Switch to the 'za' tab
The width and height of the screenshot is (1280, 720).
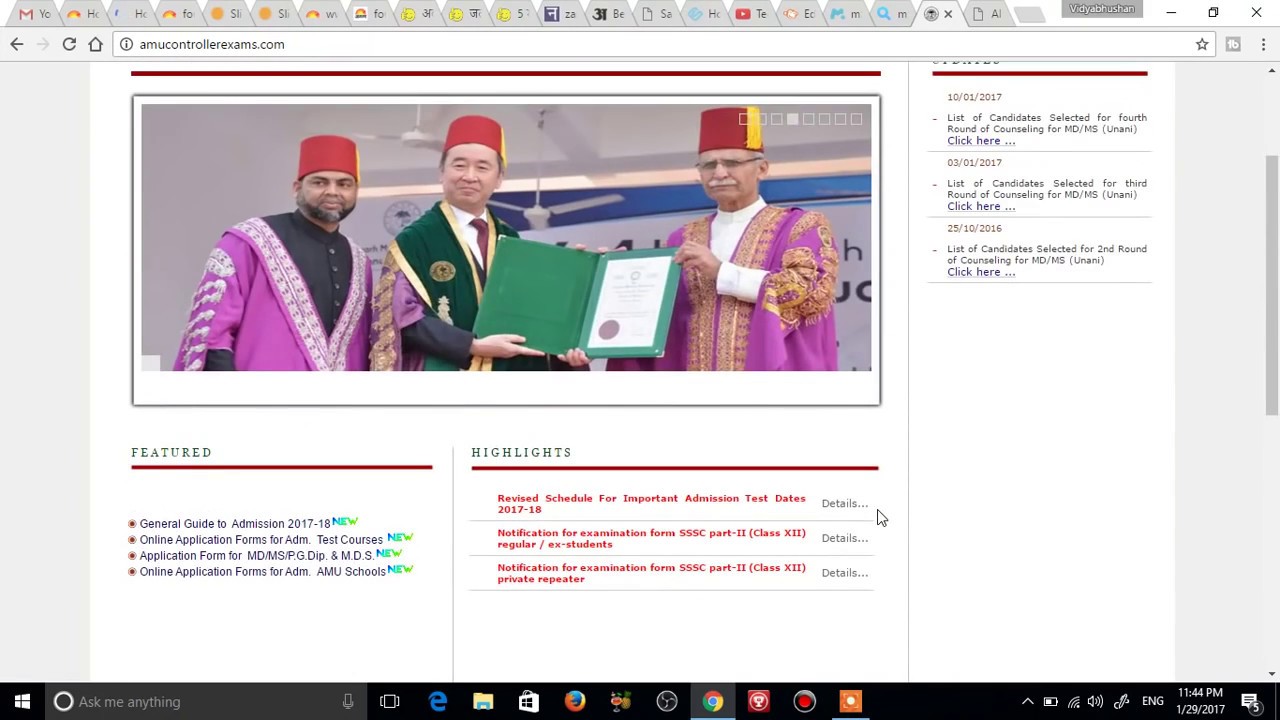(x=561, y=14)
